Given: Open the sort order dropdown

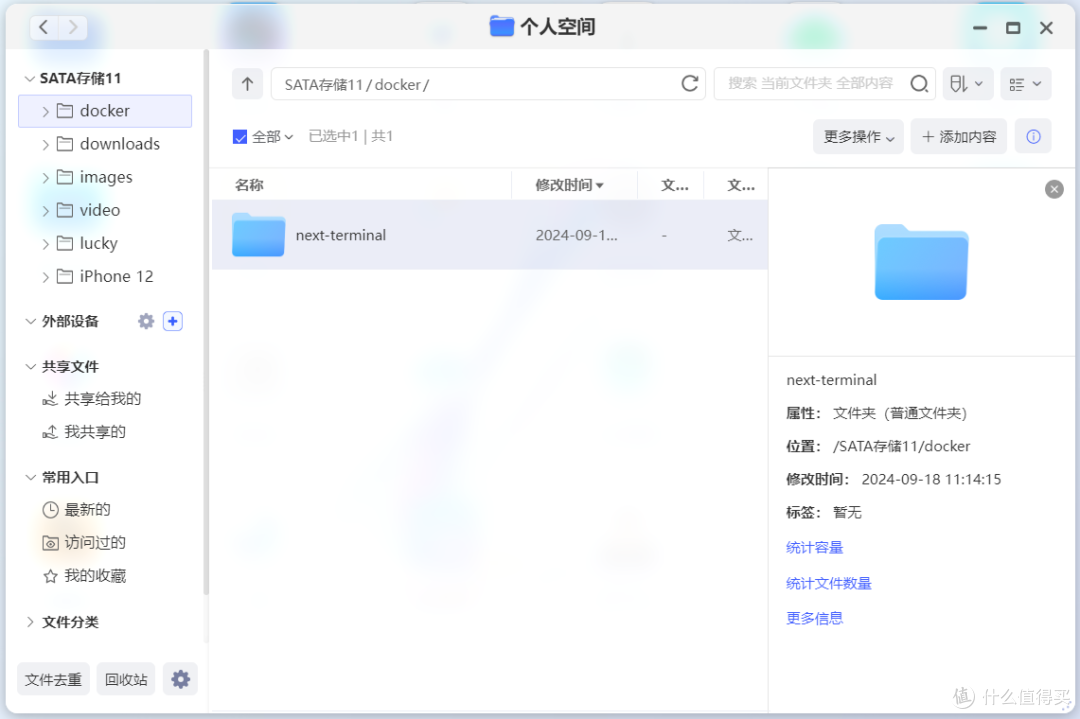Looking at the screenshot, I should click(967, 84).
